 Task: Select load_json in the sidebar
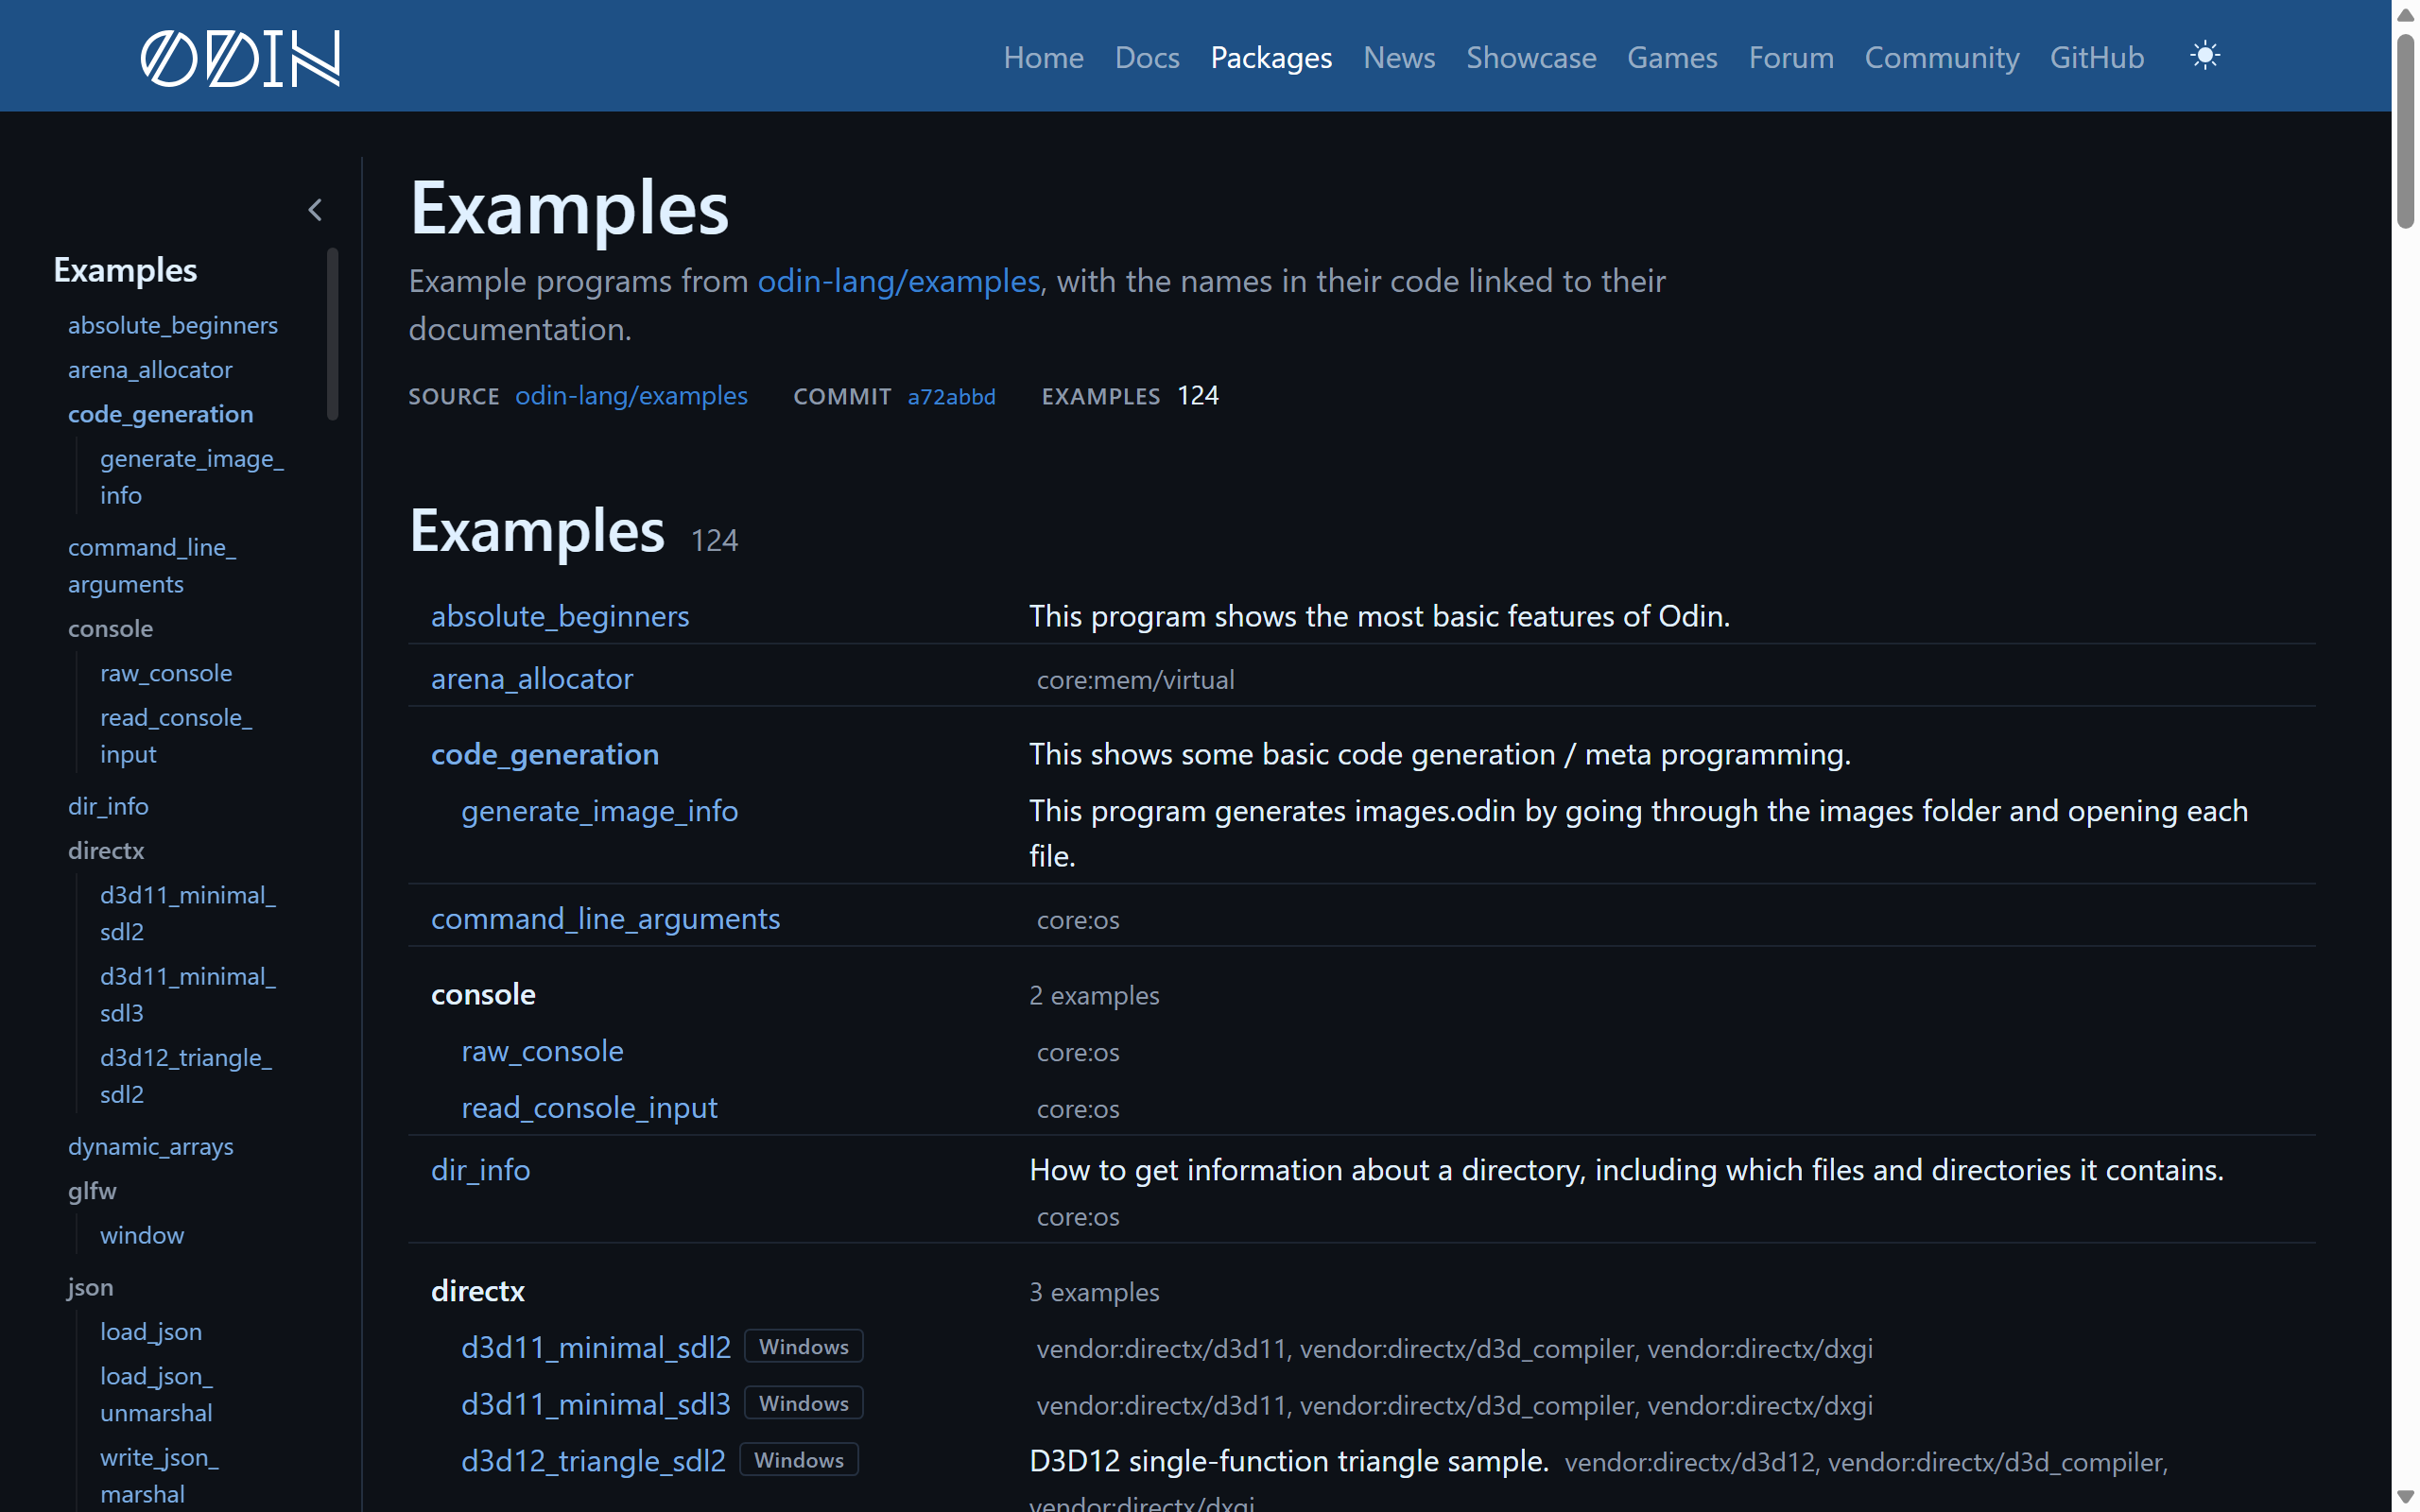(151, 1332)
